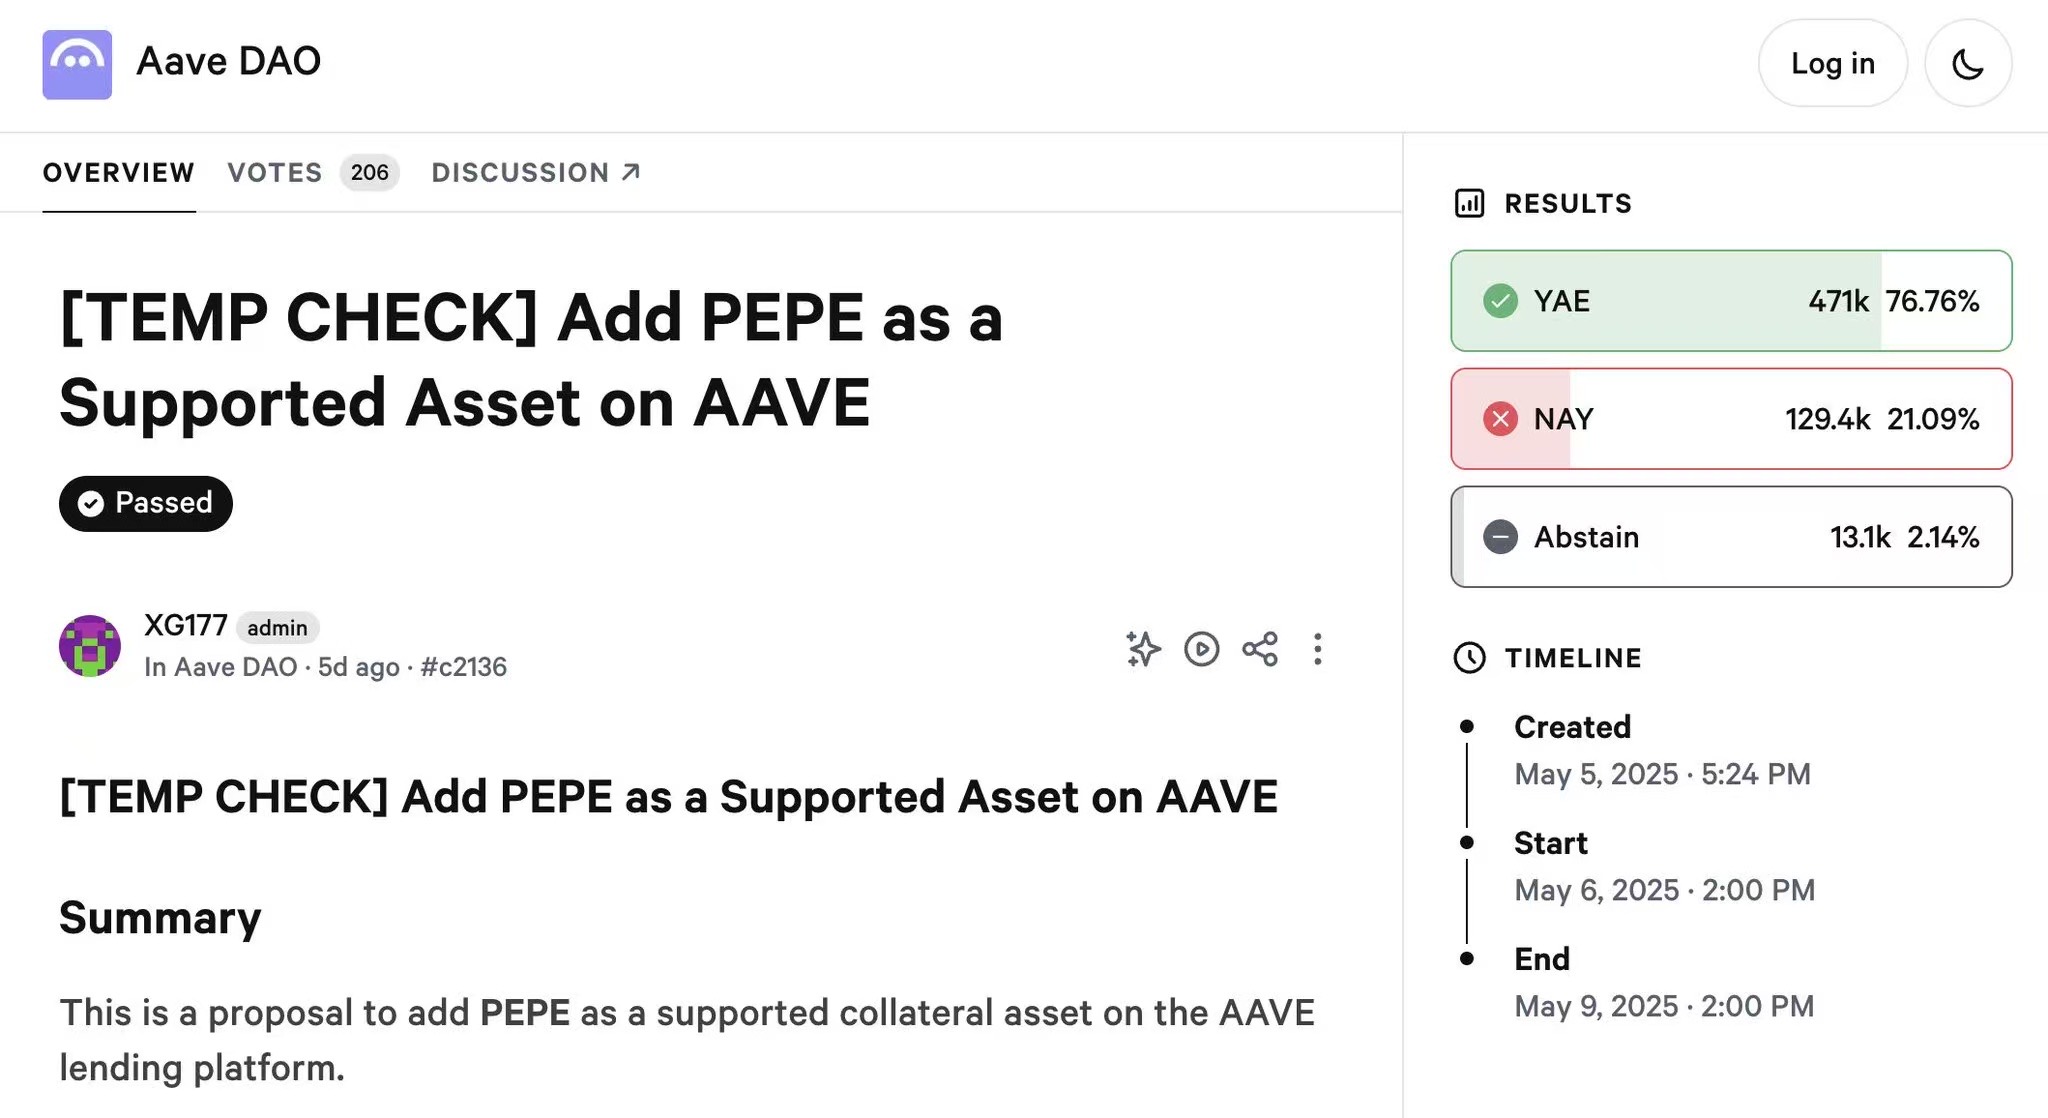This screenshot has height=1118, width=2048.
Task: Select the Overview tab
Action: coord(118,172)
